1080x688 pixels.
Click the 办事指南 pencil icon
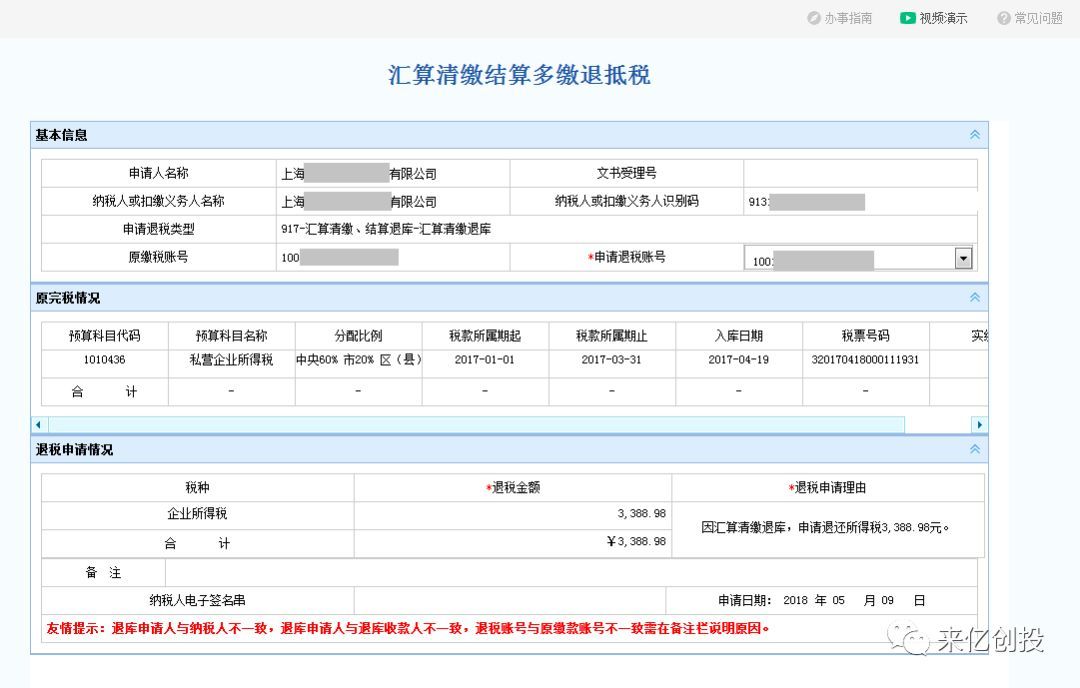pyautogui.click(x=814, y=18)
